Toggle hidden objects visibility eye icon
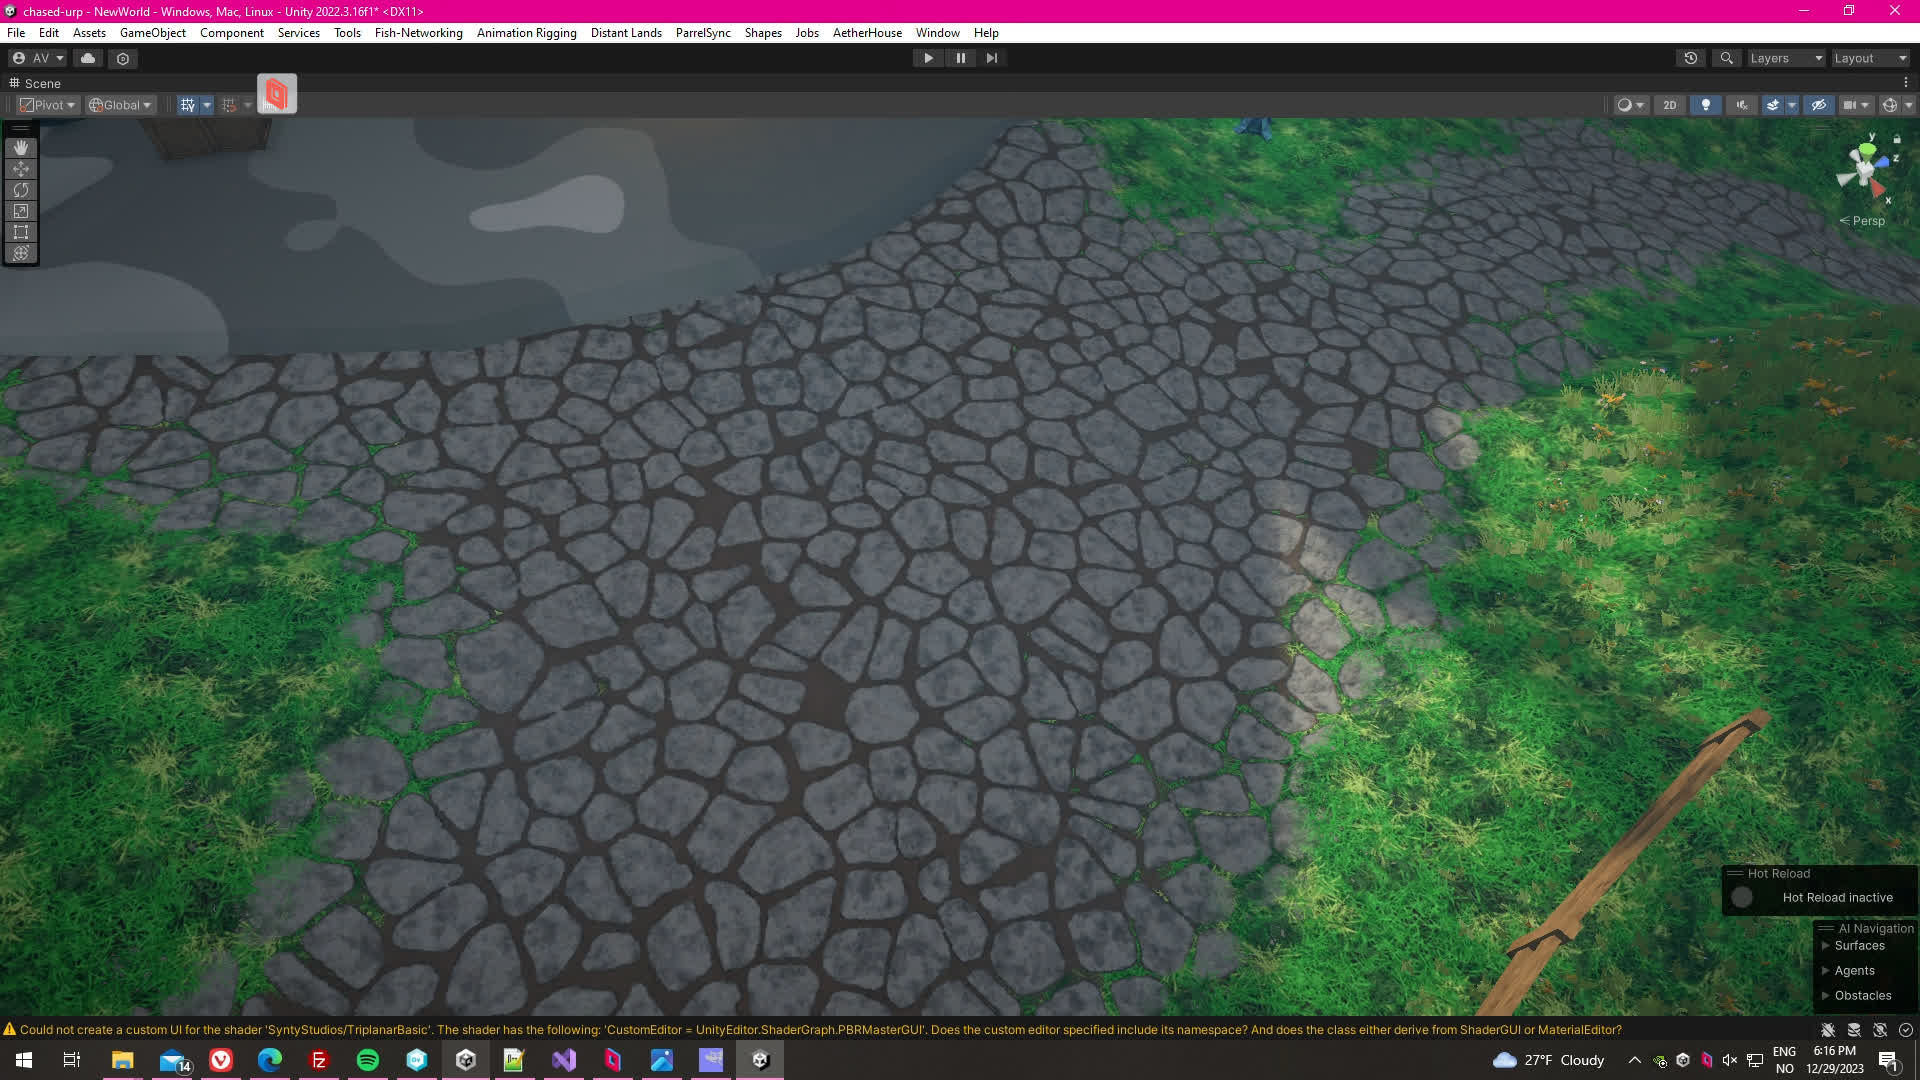This screenshot has height=1080, width=1920. point(1819,105)
